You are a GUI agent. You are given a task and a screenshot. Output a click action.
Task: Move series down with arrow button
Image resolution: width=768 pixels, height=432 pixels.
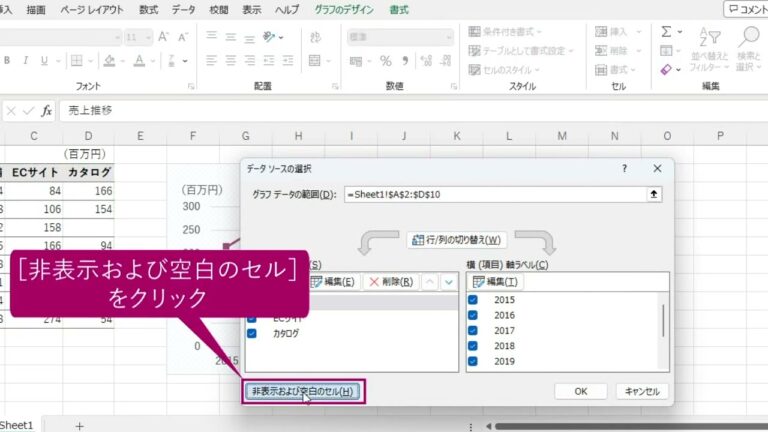[x=449, y=282]
